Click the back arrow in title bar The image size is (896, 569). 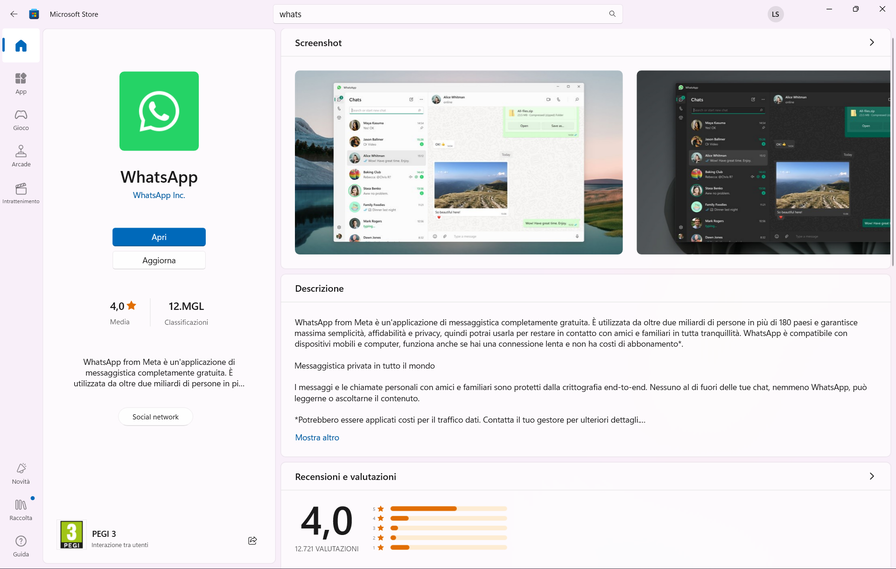(14, 14)
